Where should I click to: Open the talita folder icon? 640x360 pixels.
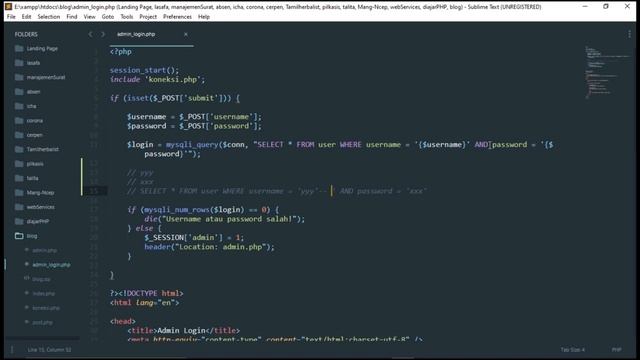(19, 178)
